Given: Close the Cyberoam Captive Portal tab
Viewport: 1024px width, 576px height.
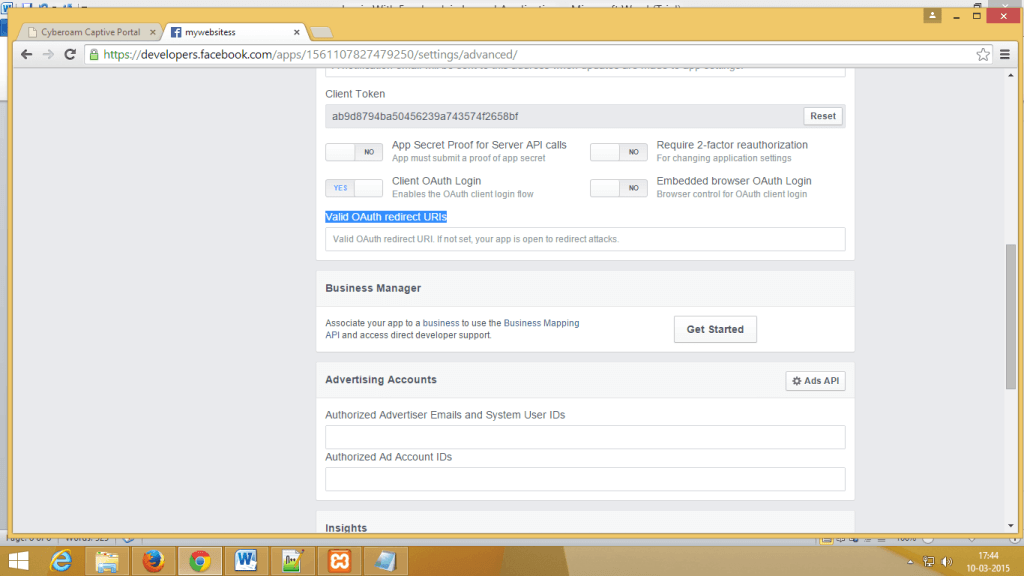Looking at the screenshot, I should pos(152,32).
